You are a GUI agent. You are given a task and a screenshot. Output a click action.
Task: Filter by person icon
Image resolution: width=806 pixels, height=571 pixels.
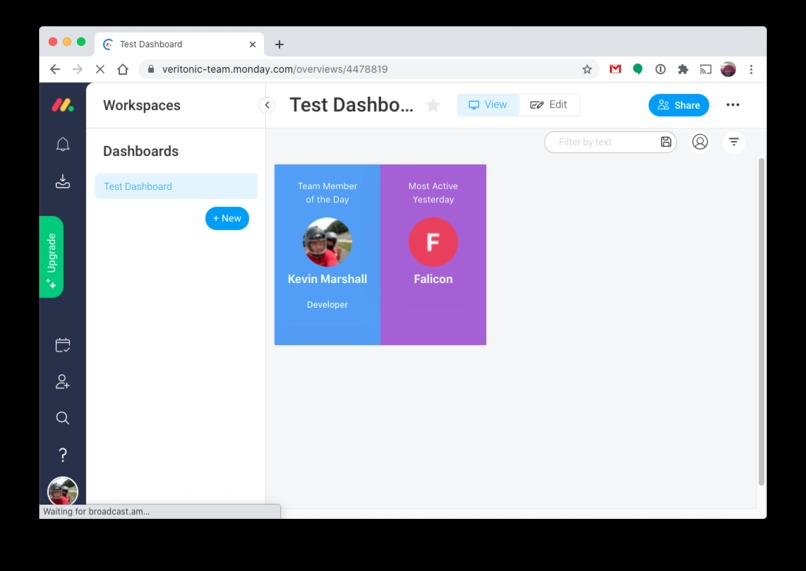click(700, 142)
